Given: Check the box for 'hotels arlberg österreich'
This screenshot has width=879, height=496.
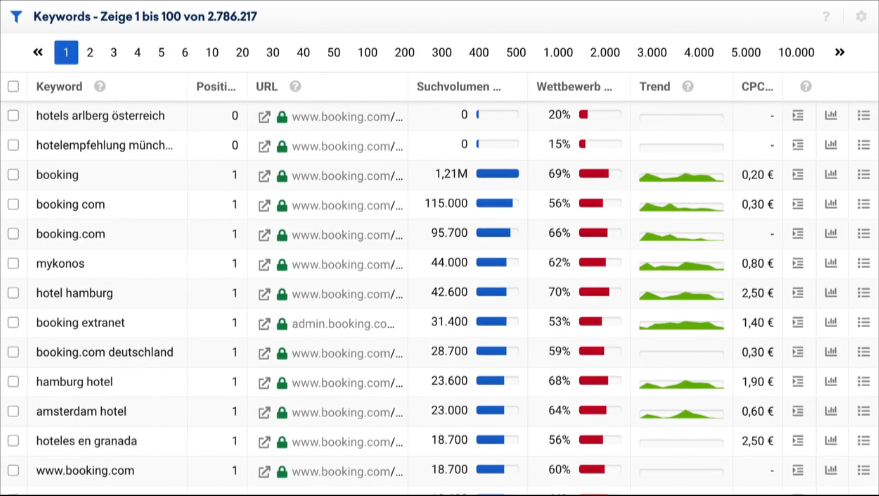Looking at the screenshot, I should tap(13, 115).
